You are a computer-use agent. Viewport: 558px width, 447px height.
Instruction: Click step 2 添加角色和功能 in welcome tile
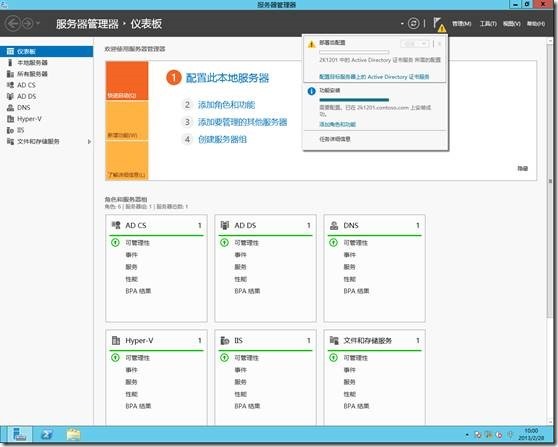pos(226,105)
